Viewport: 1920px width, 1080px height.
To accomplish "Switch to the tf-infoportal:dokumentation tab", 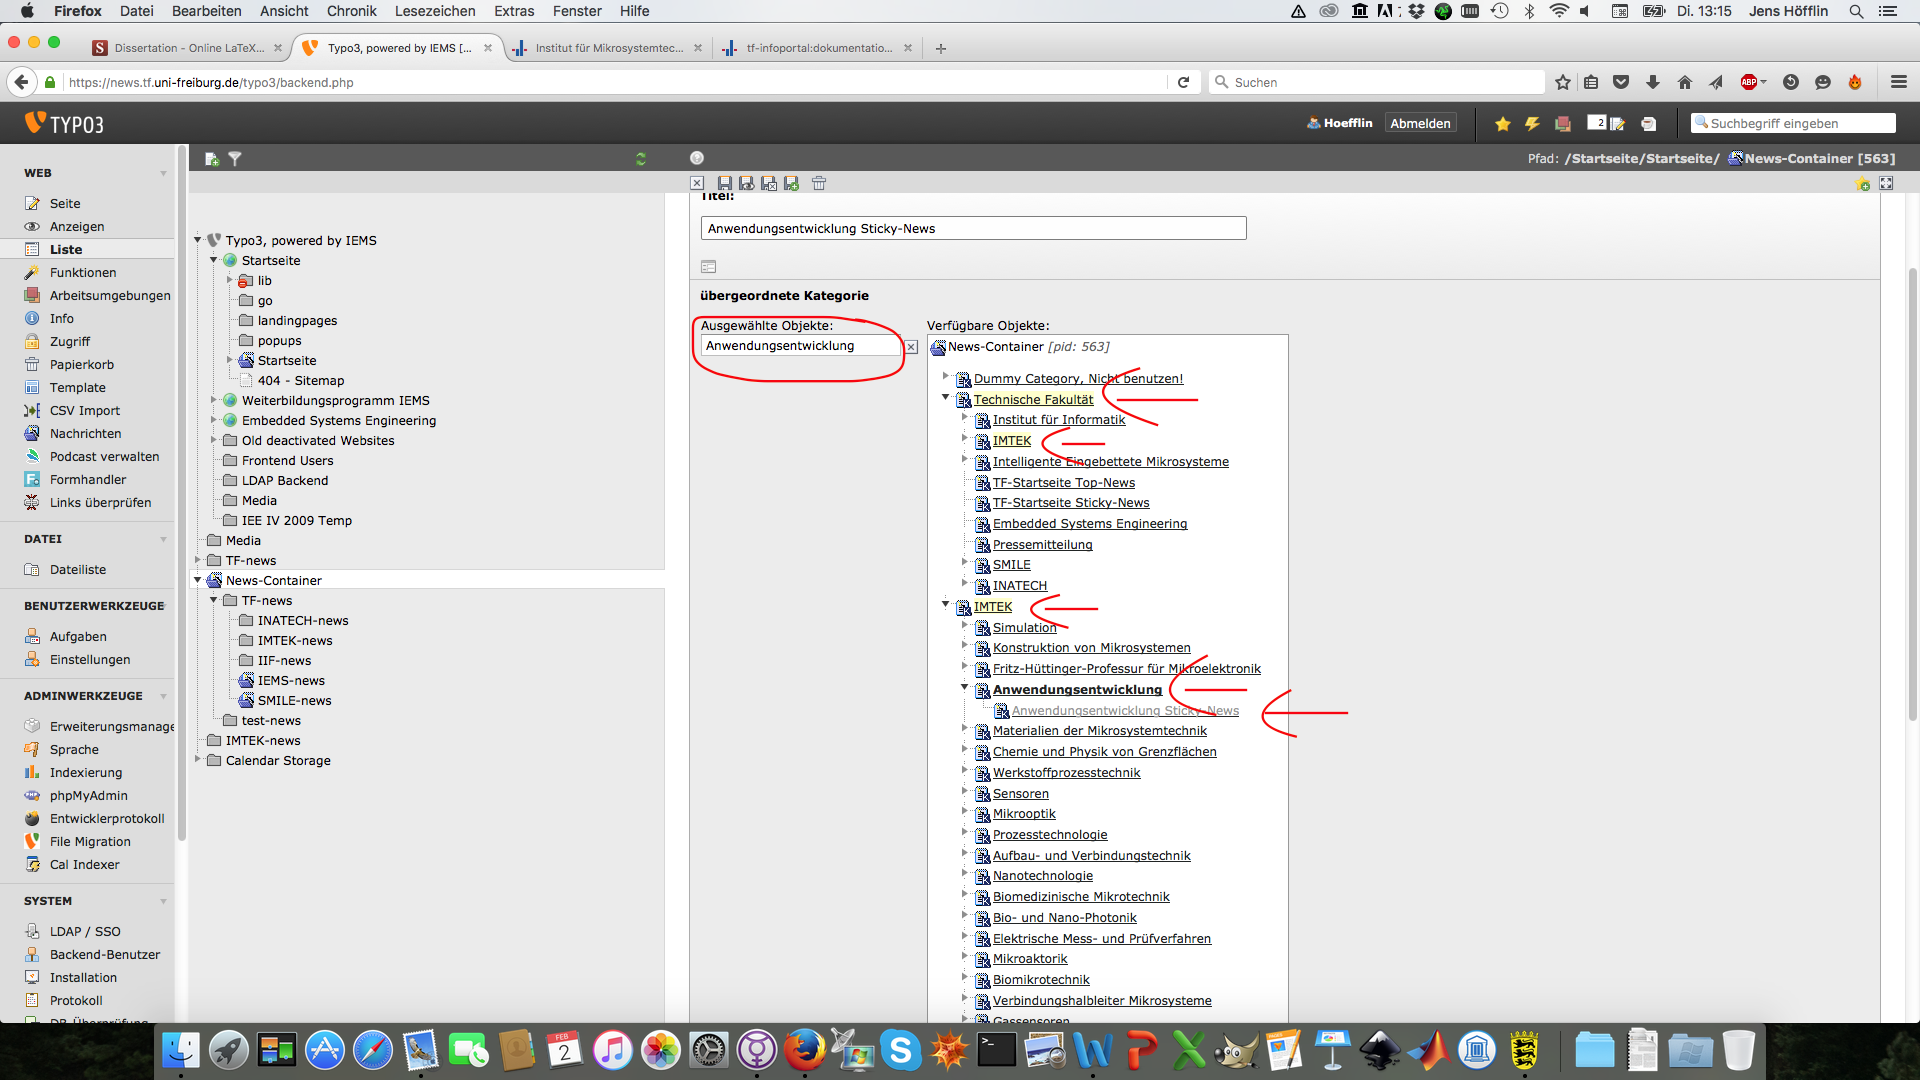I will click(818, 48).
